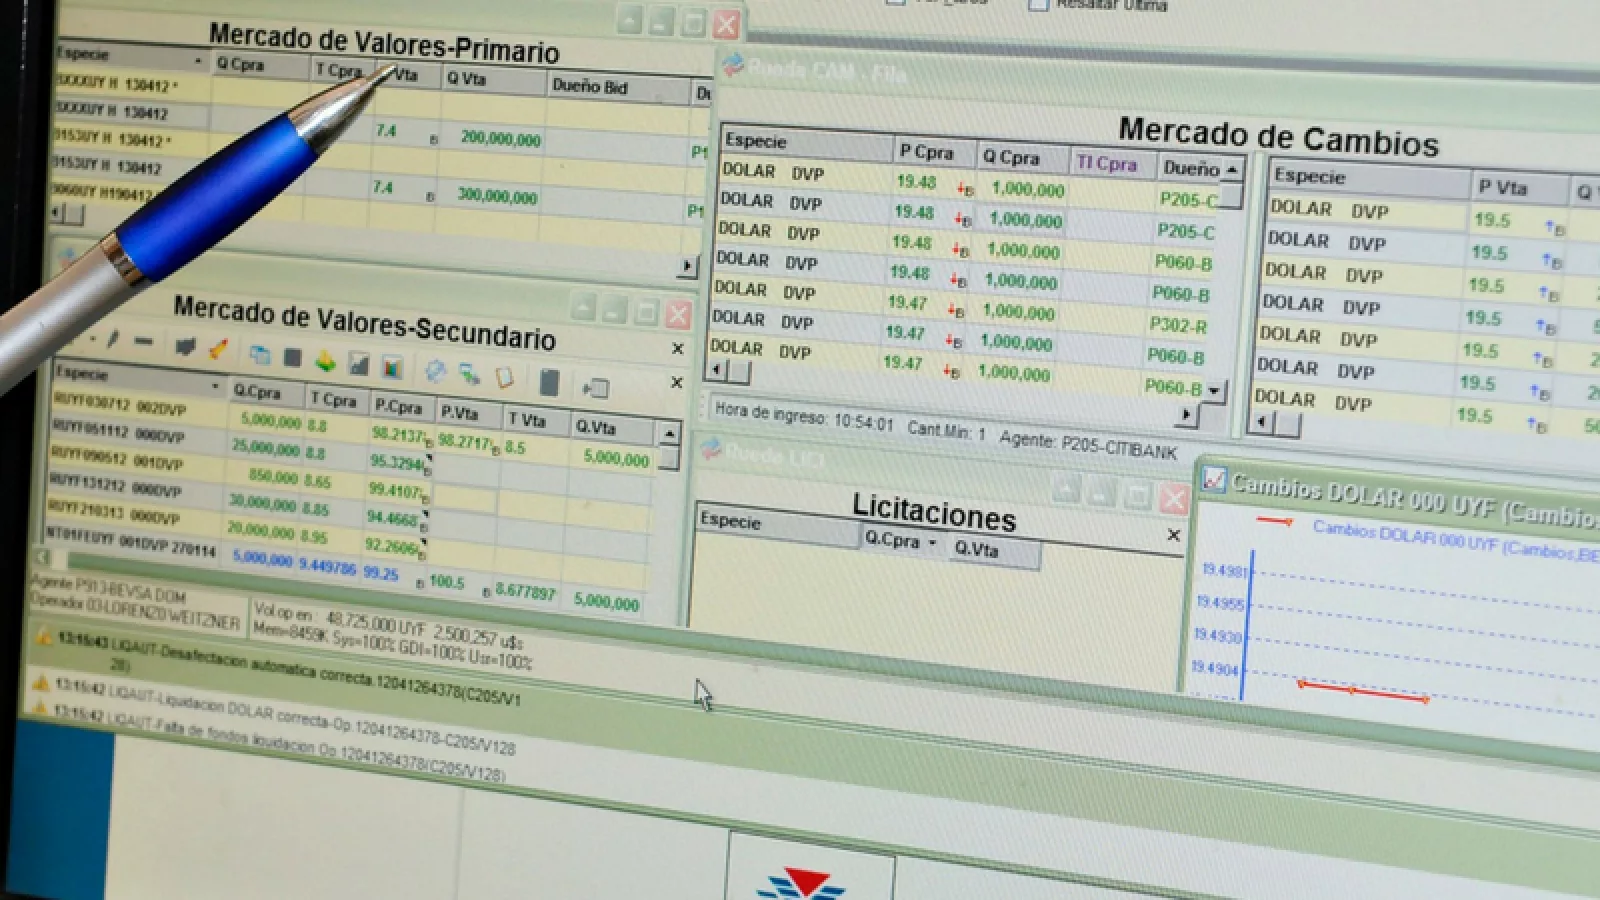Open the Especie dropdown in Valores-Primario table

click(x=197, y=62)
